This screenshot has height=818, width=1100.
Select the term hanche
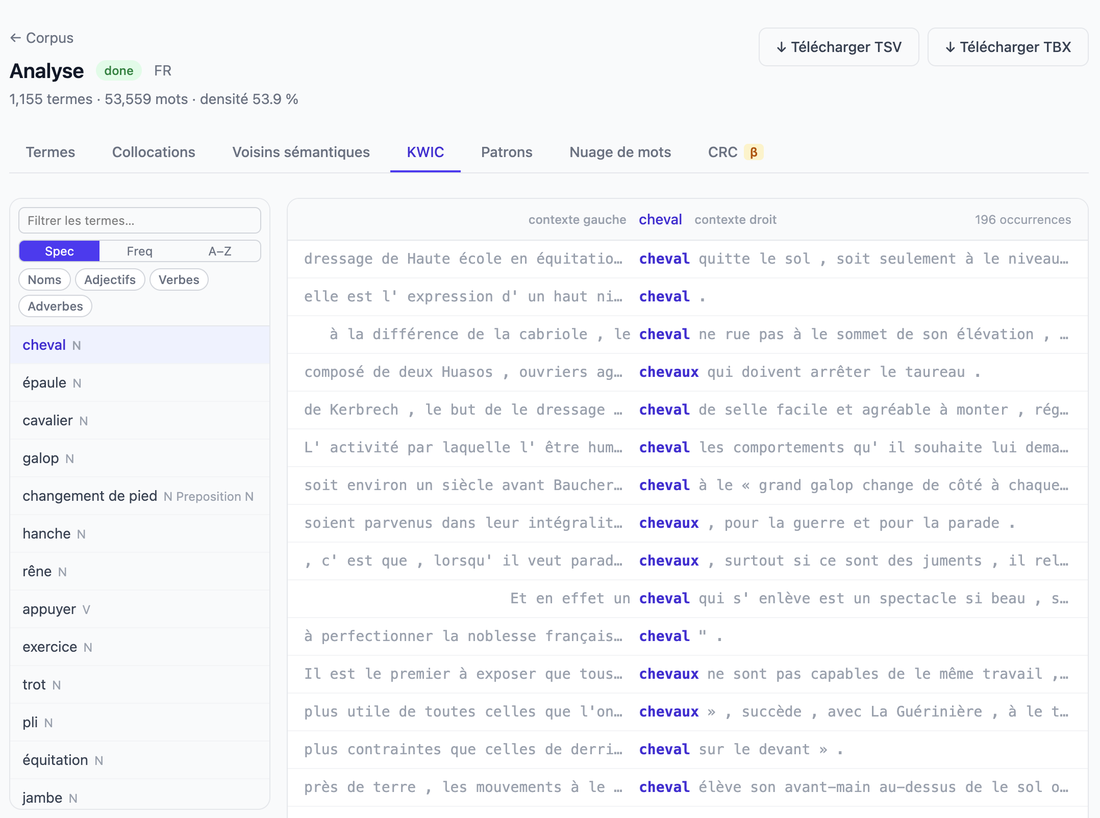tap(140, 534)
